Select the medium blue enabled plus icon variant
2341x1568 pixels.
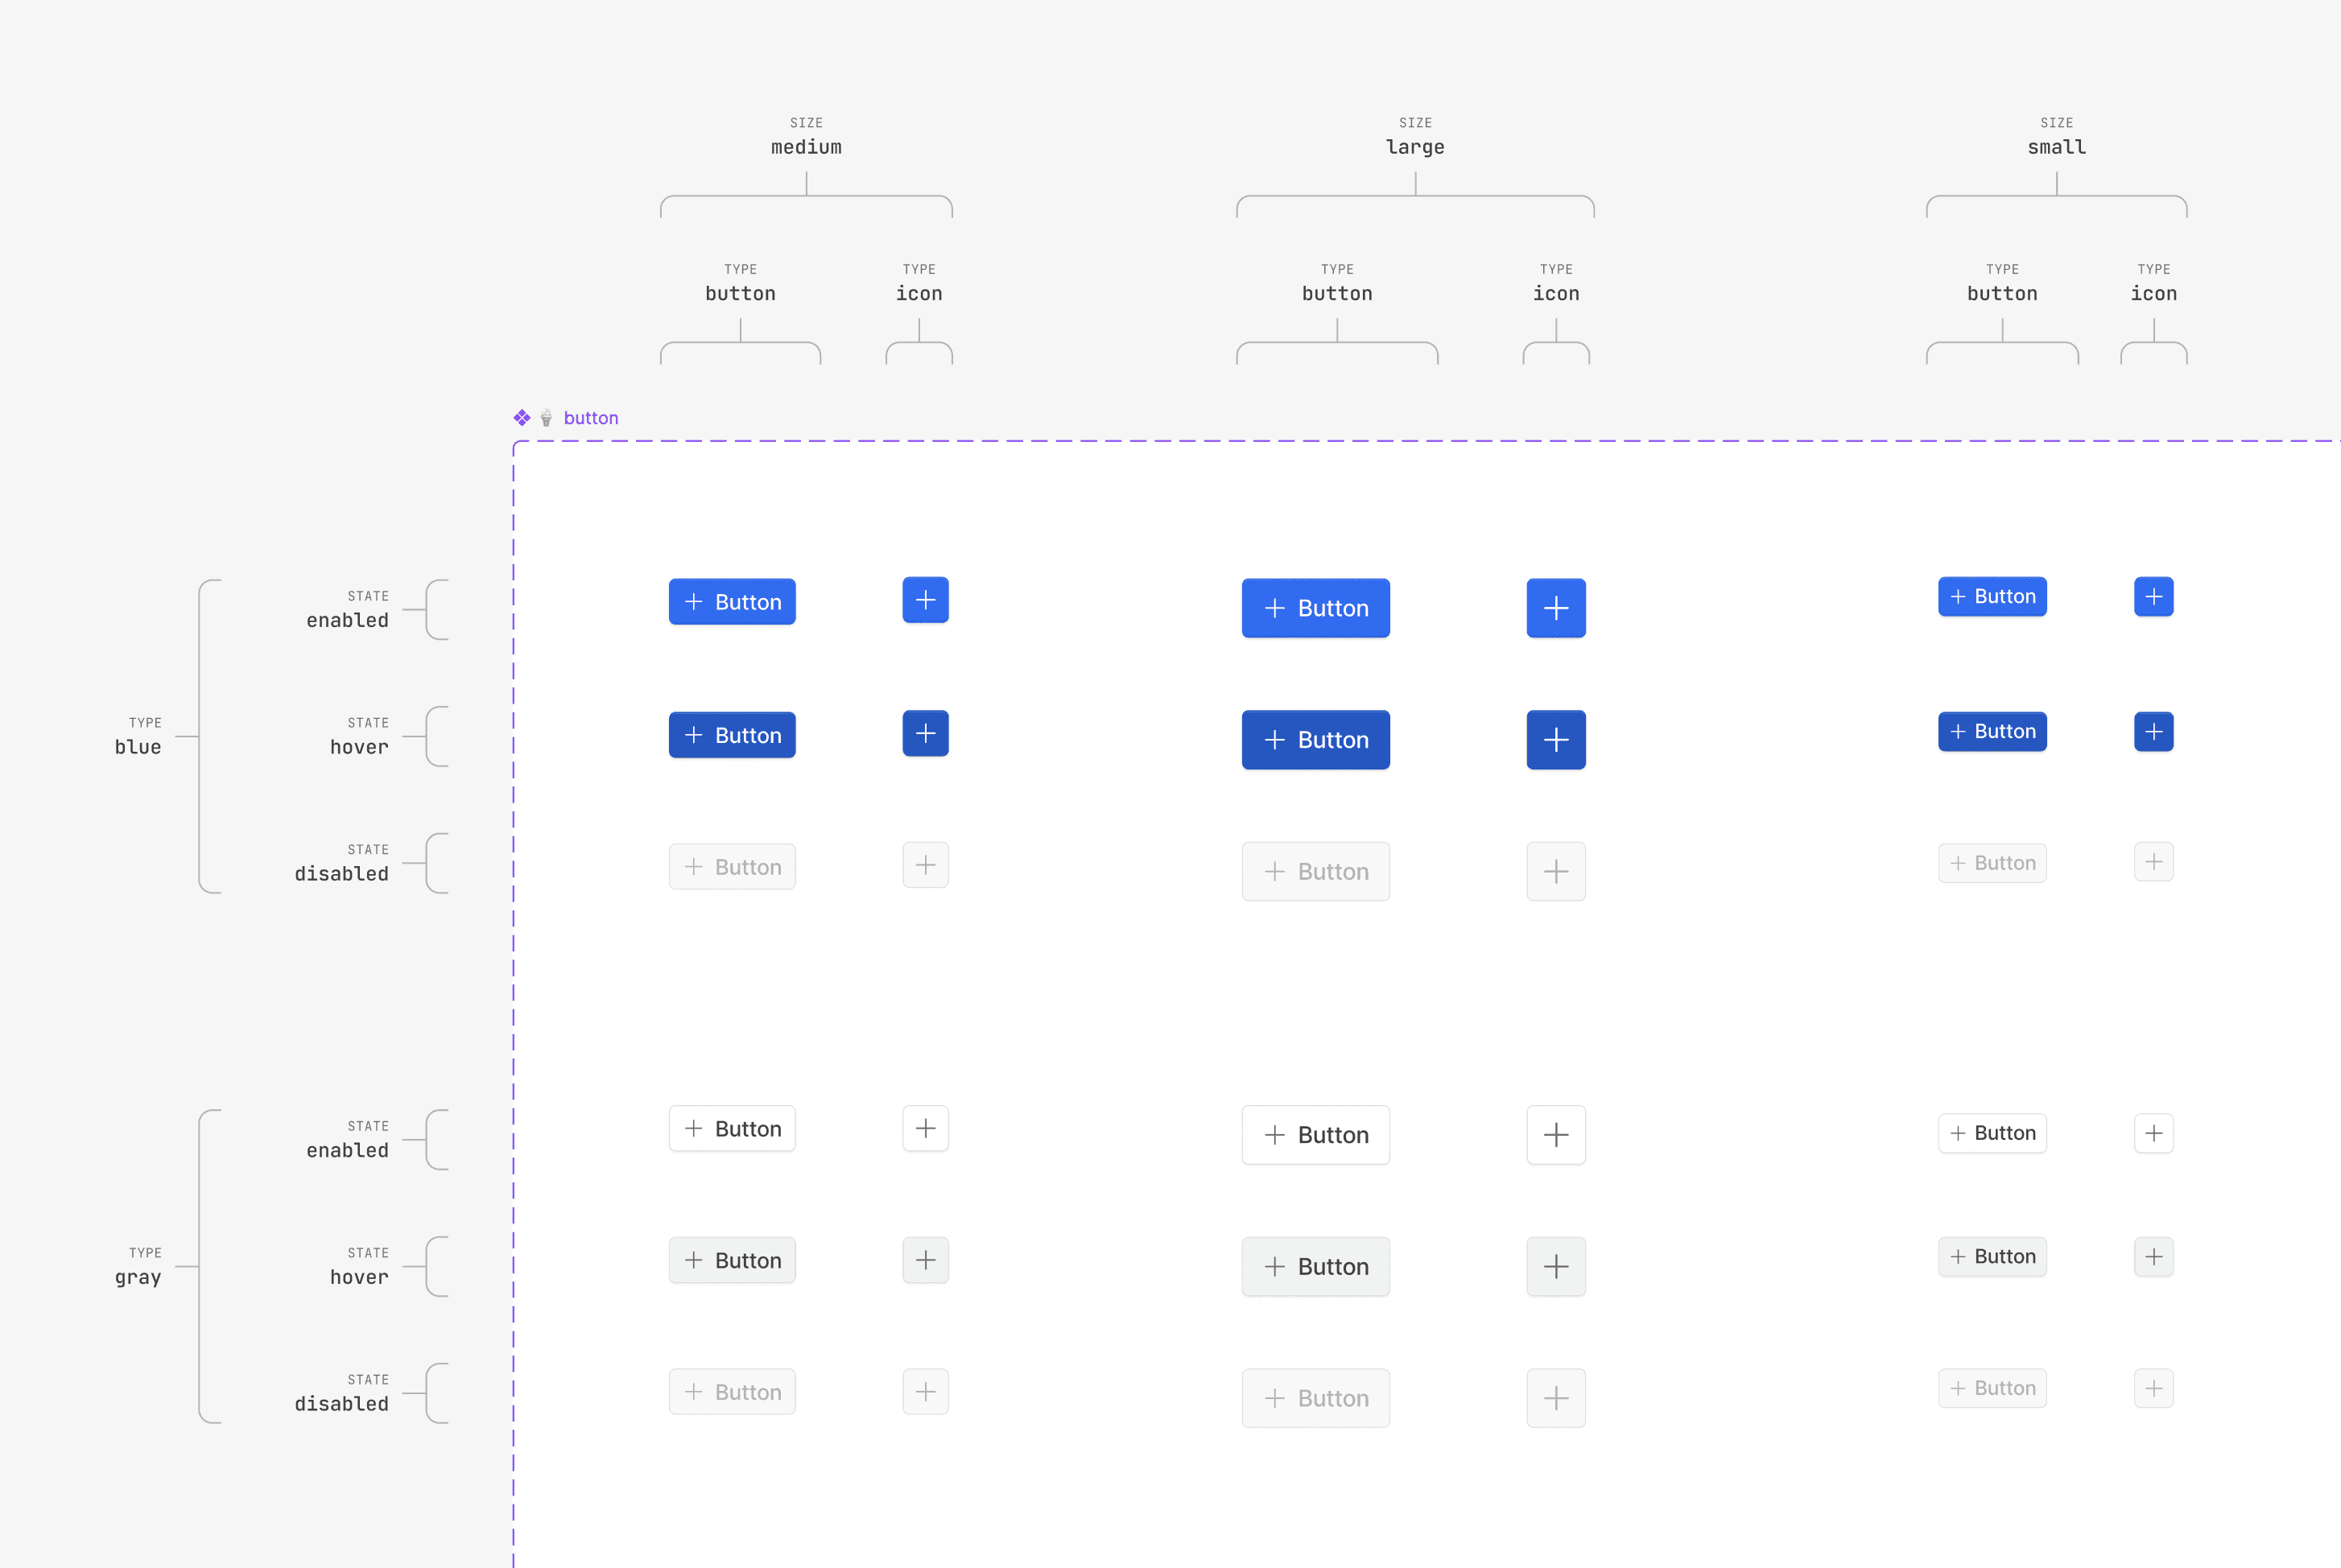[925, 600]
